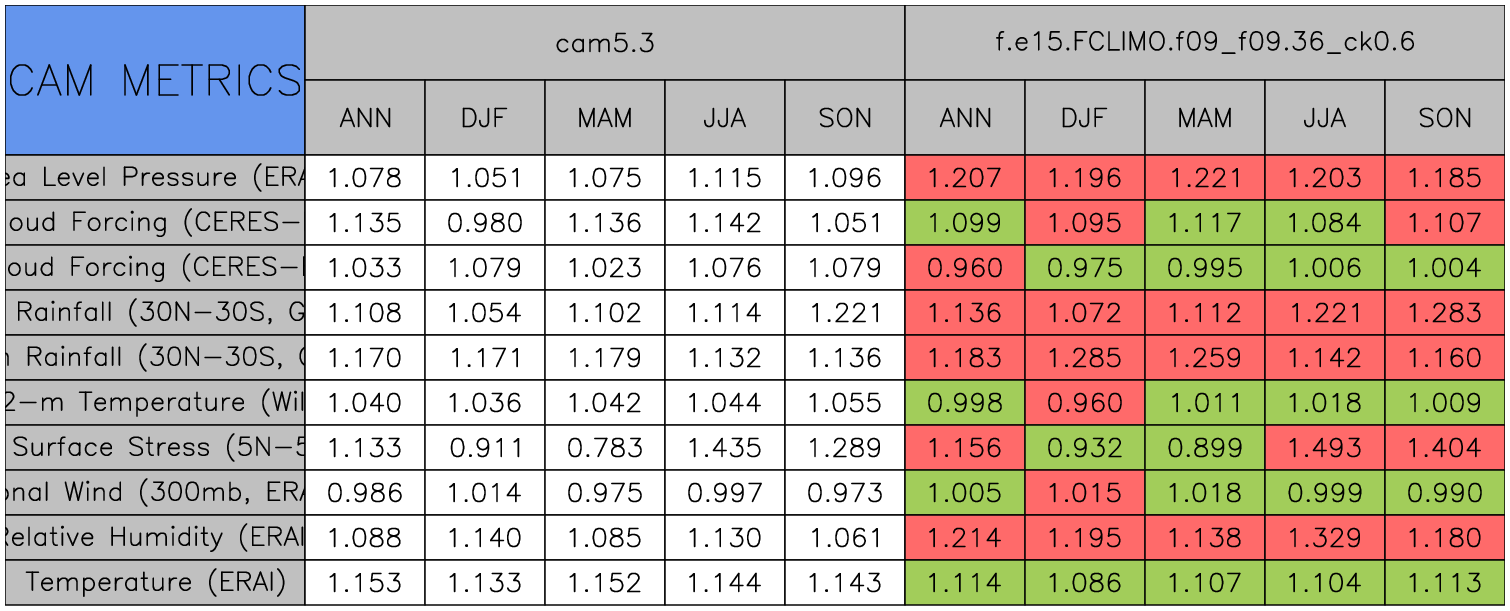Click the Relative Humidity row label

coord(154,537)
